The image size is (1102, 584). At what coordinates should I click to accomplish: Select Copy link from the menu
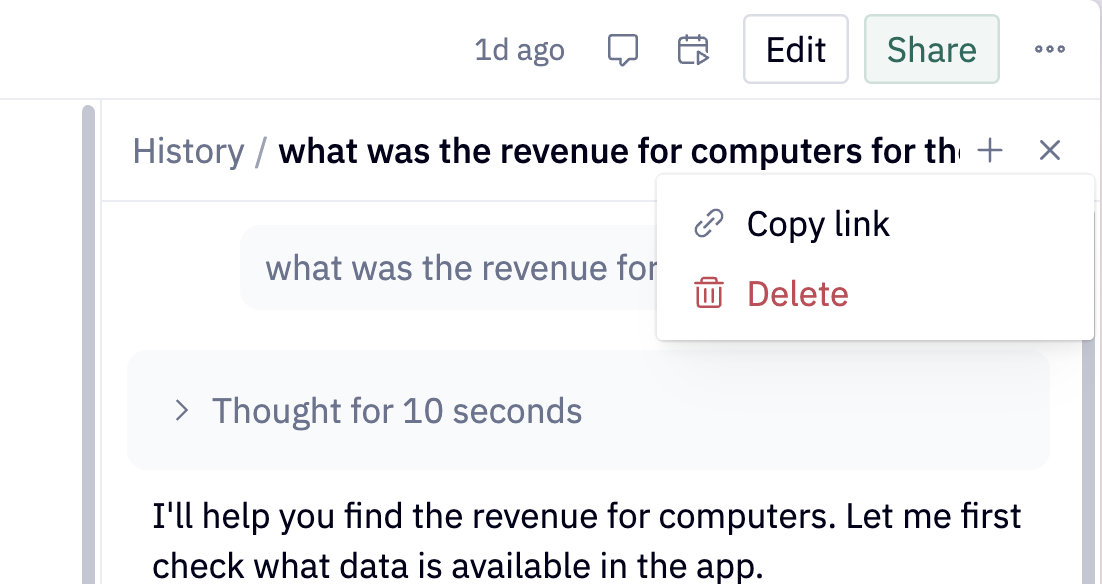[817, 223]
